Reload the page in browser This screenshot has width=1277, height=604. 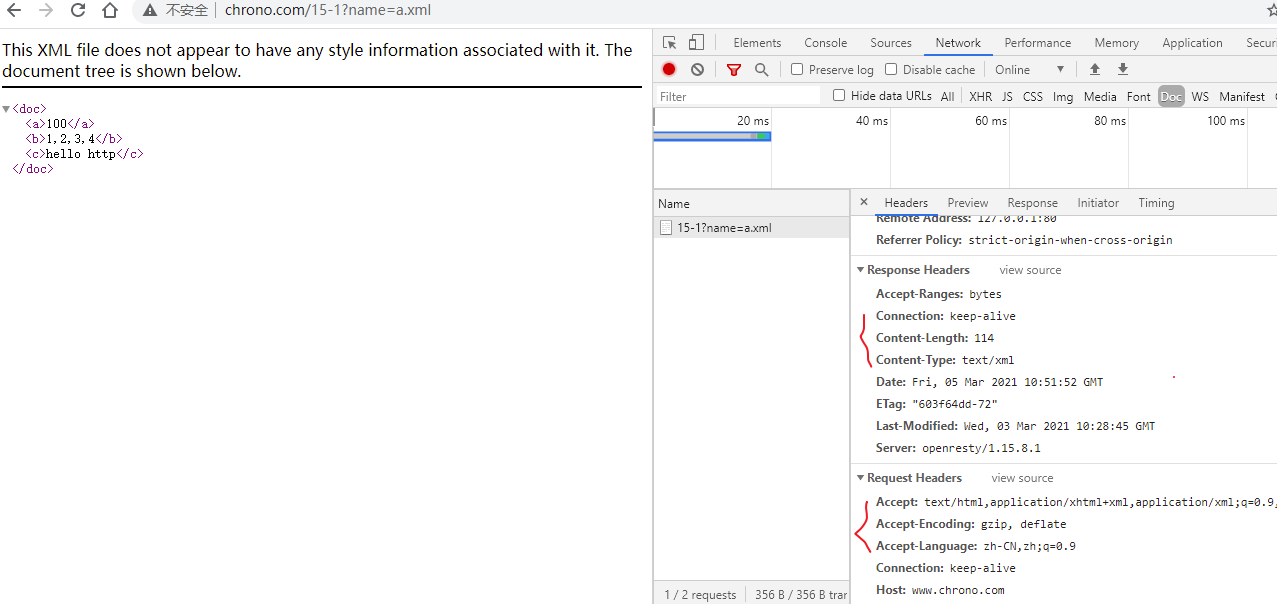[x=77, y=11]
